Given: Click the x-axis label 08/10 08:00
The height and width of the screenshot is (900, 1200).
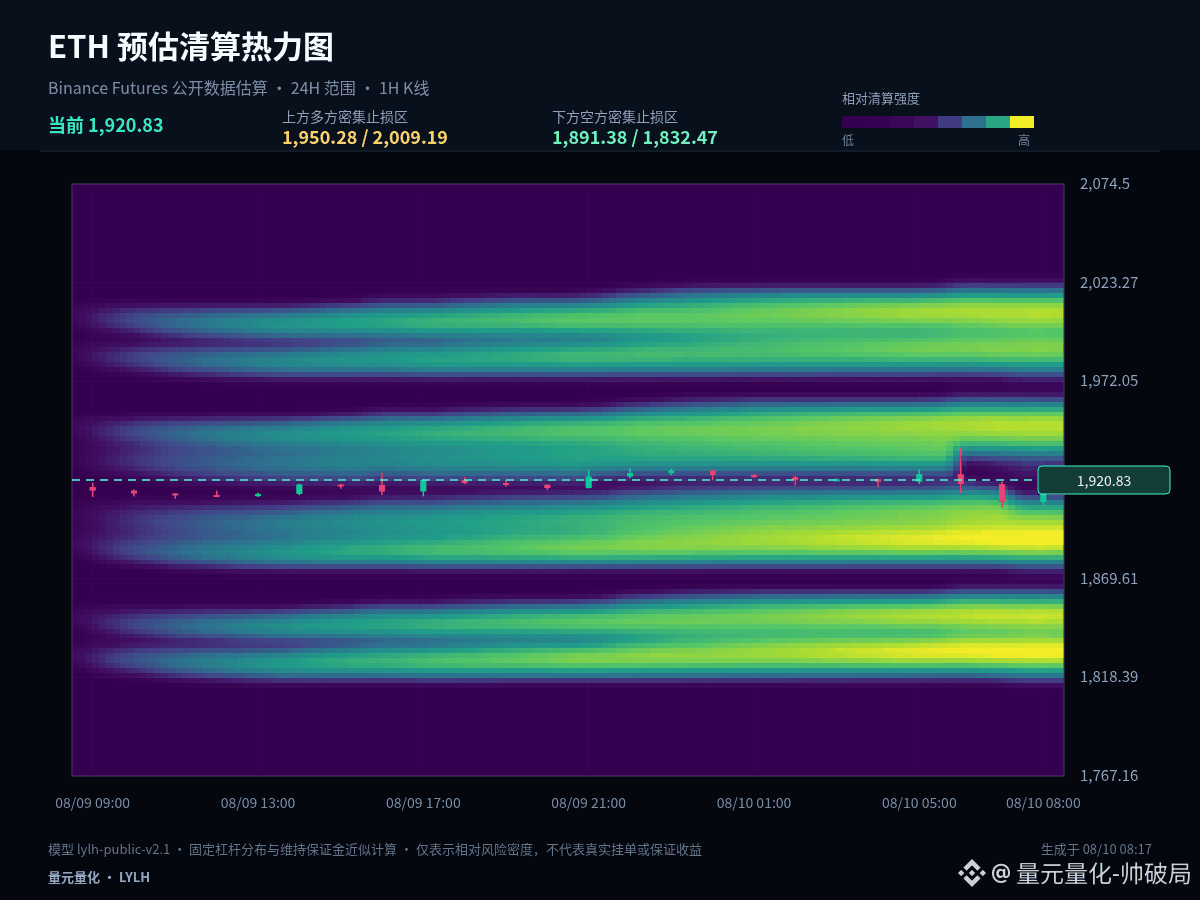Looking at the screenshot, I should [1043, 803].
